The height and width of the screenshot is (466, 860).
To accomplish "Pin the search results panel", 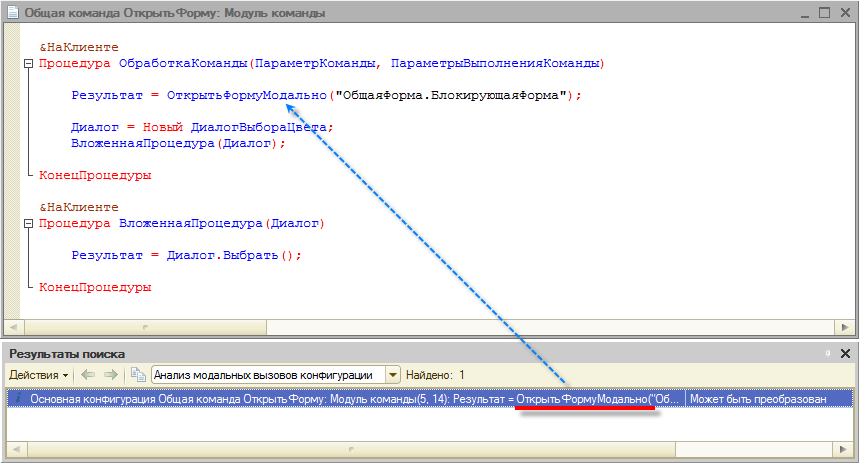I will pos(828,354).
